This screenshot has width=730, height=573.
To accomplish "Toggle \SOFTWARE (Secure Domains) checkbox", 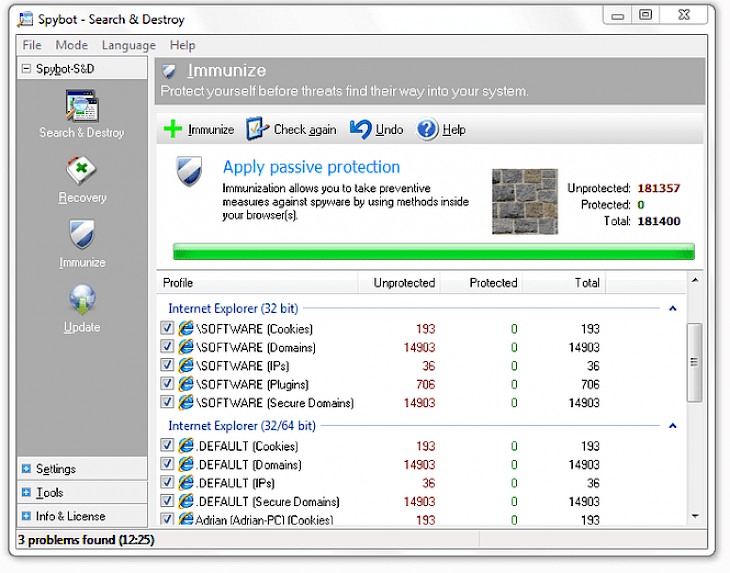I will pos(167,402).
